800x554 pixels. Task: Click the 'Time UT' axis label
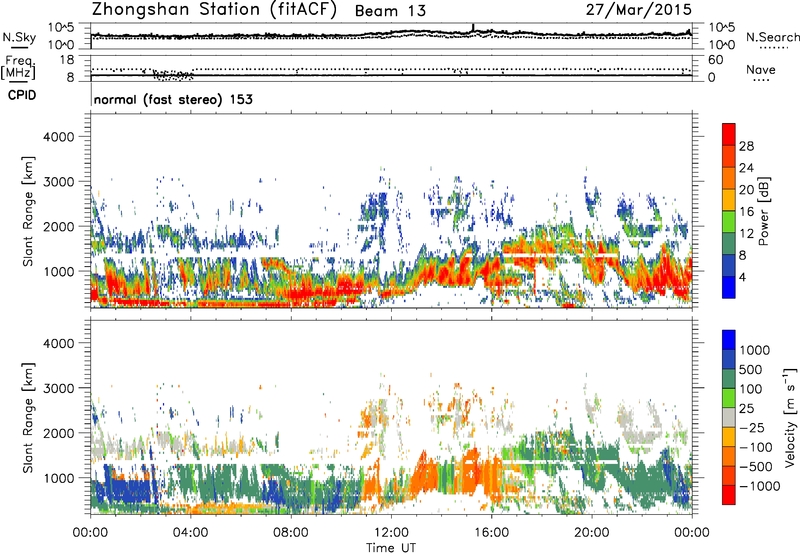[391, 547]
